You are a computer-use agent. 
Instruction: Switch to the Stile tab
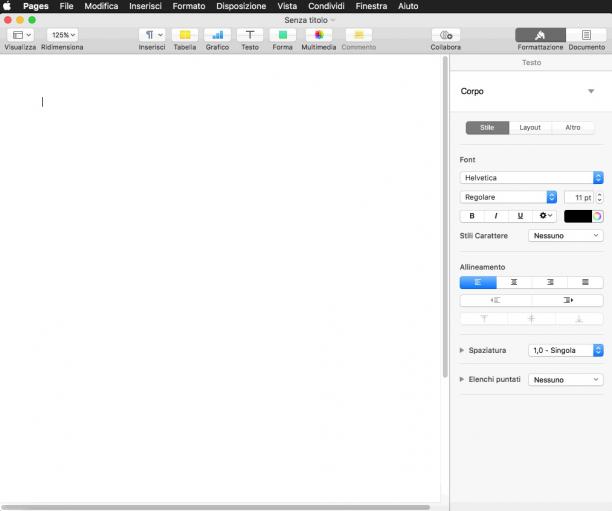[x=487, y=128]
